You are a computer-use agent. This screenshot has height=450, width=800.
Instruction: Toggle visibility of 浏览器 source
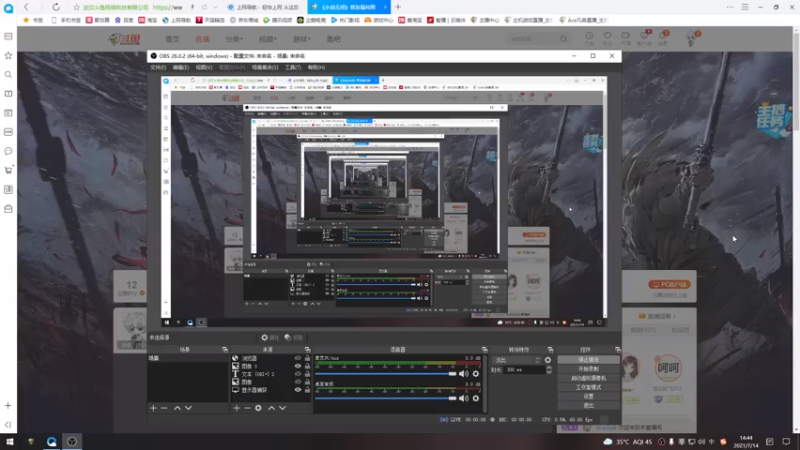tap(298, 358)
